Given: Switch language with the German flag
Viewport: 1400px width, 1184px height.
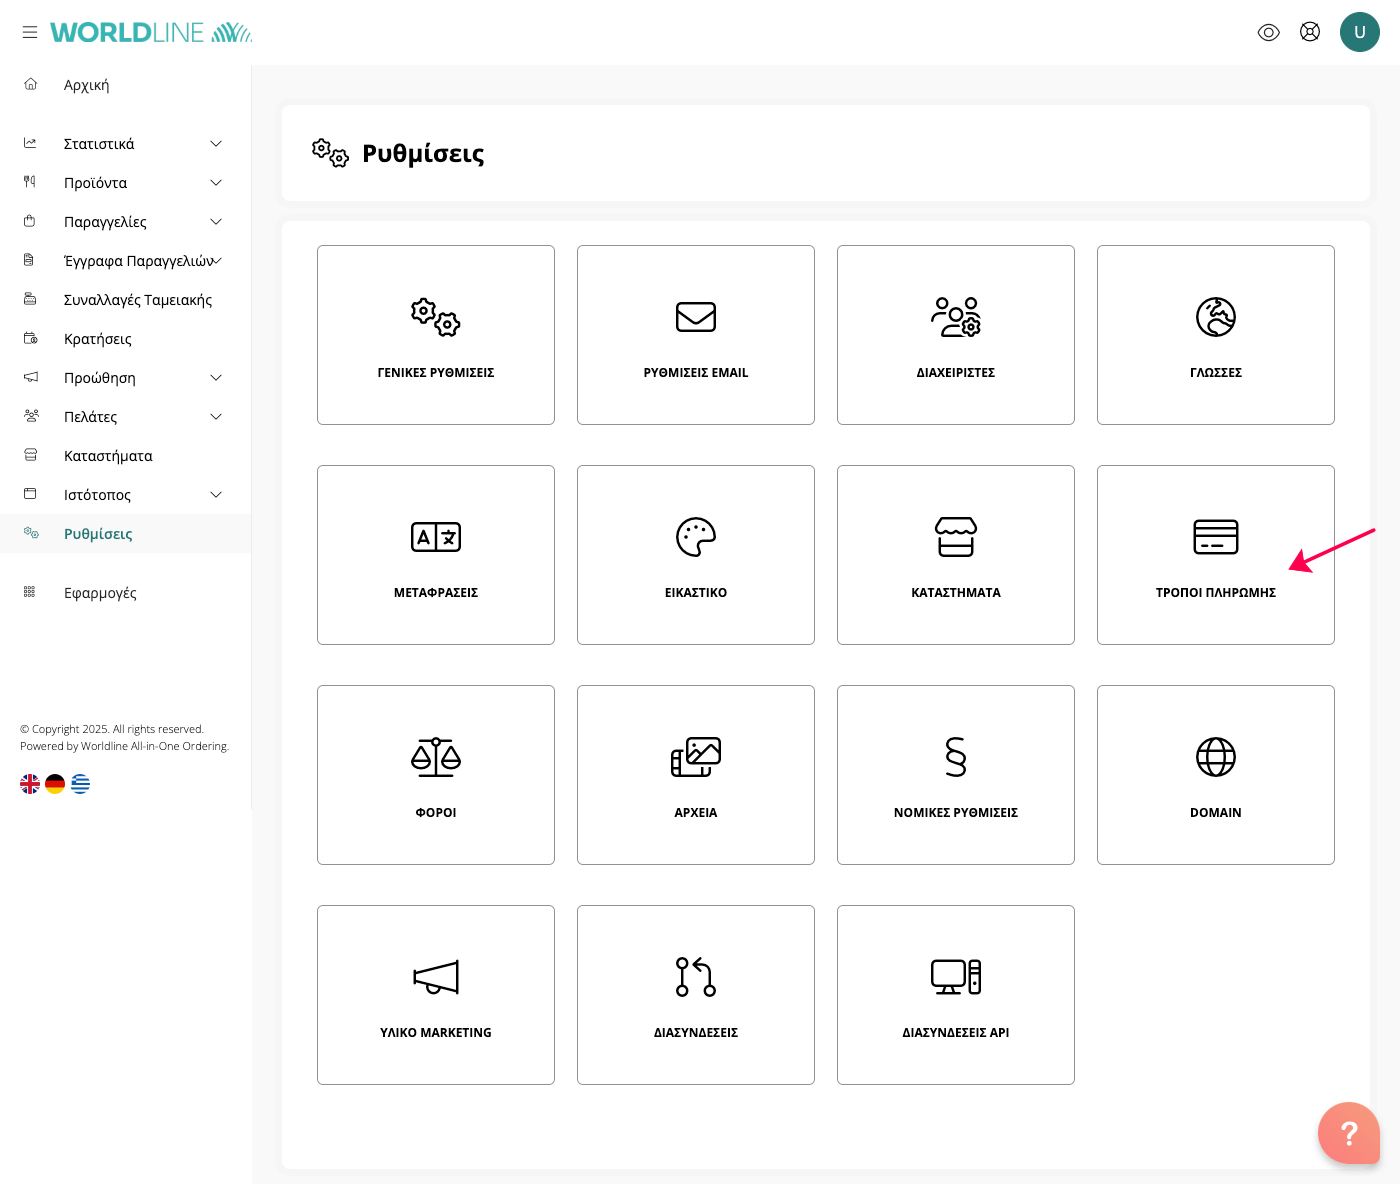Looking at the screenshot, I should 55,784.
